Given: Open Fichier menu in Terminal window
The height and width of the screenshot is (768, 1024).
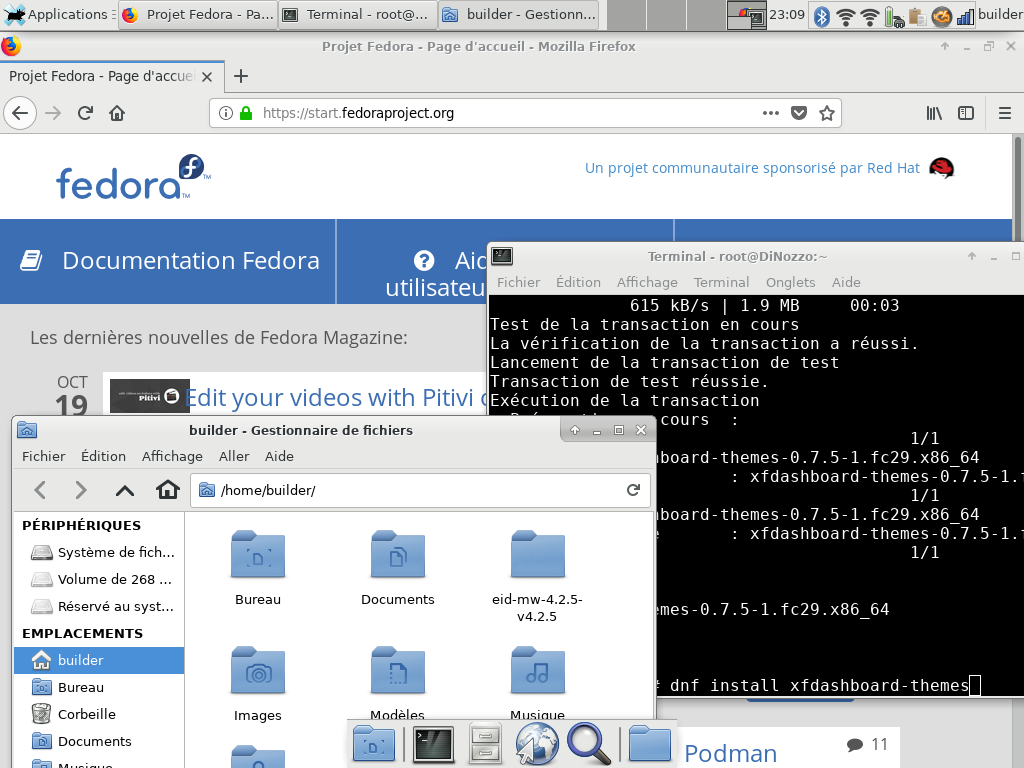Looking at the screenshot, I should click(x=519, y=282).
